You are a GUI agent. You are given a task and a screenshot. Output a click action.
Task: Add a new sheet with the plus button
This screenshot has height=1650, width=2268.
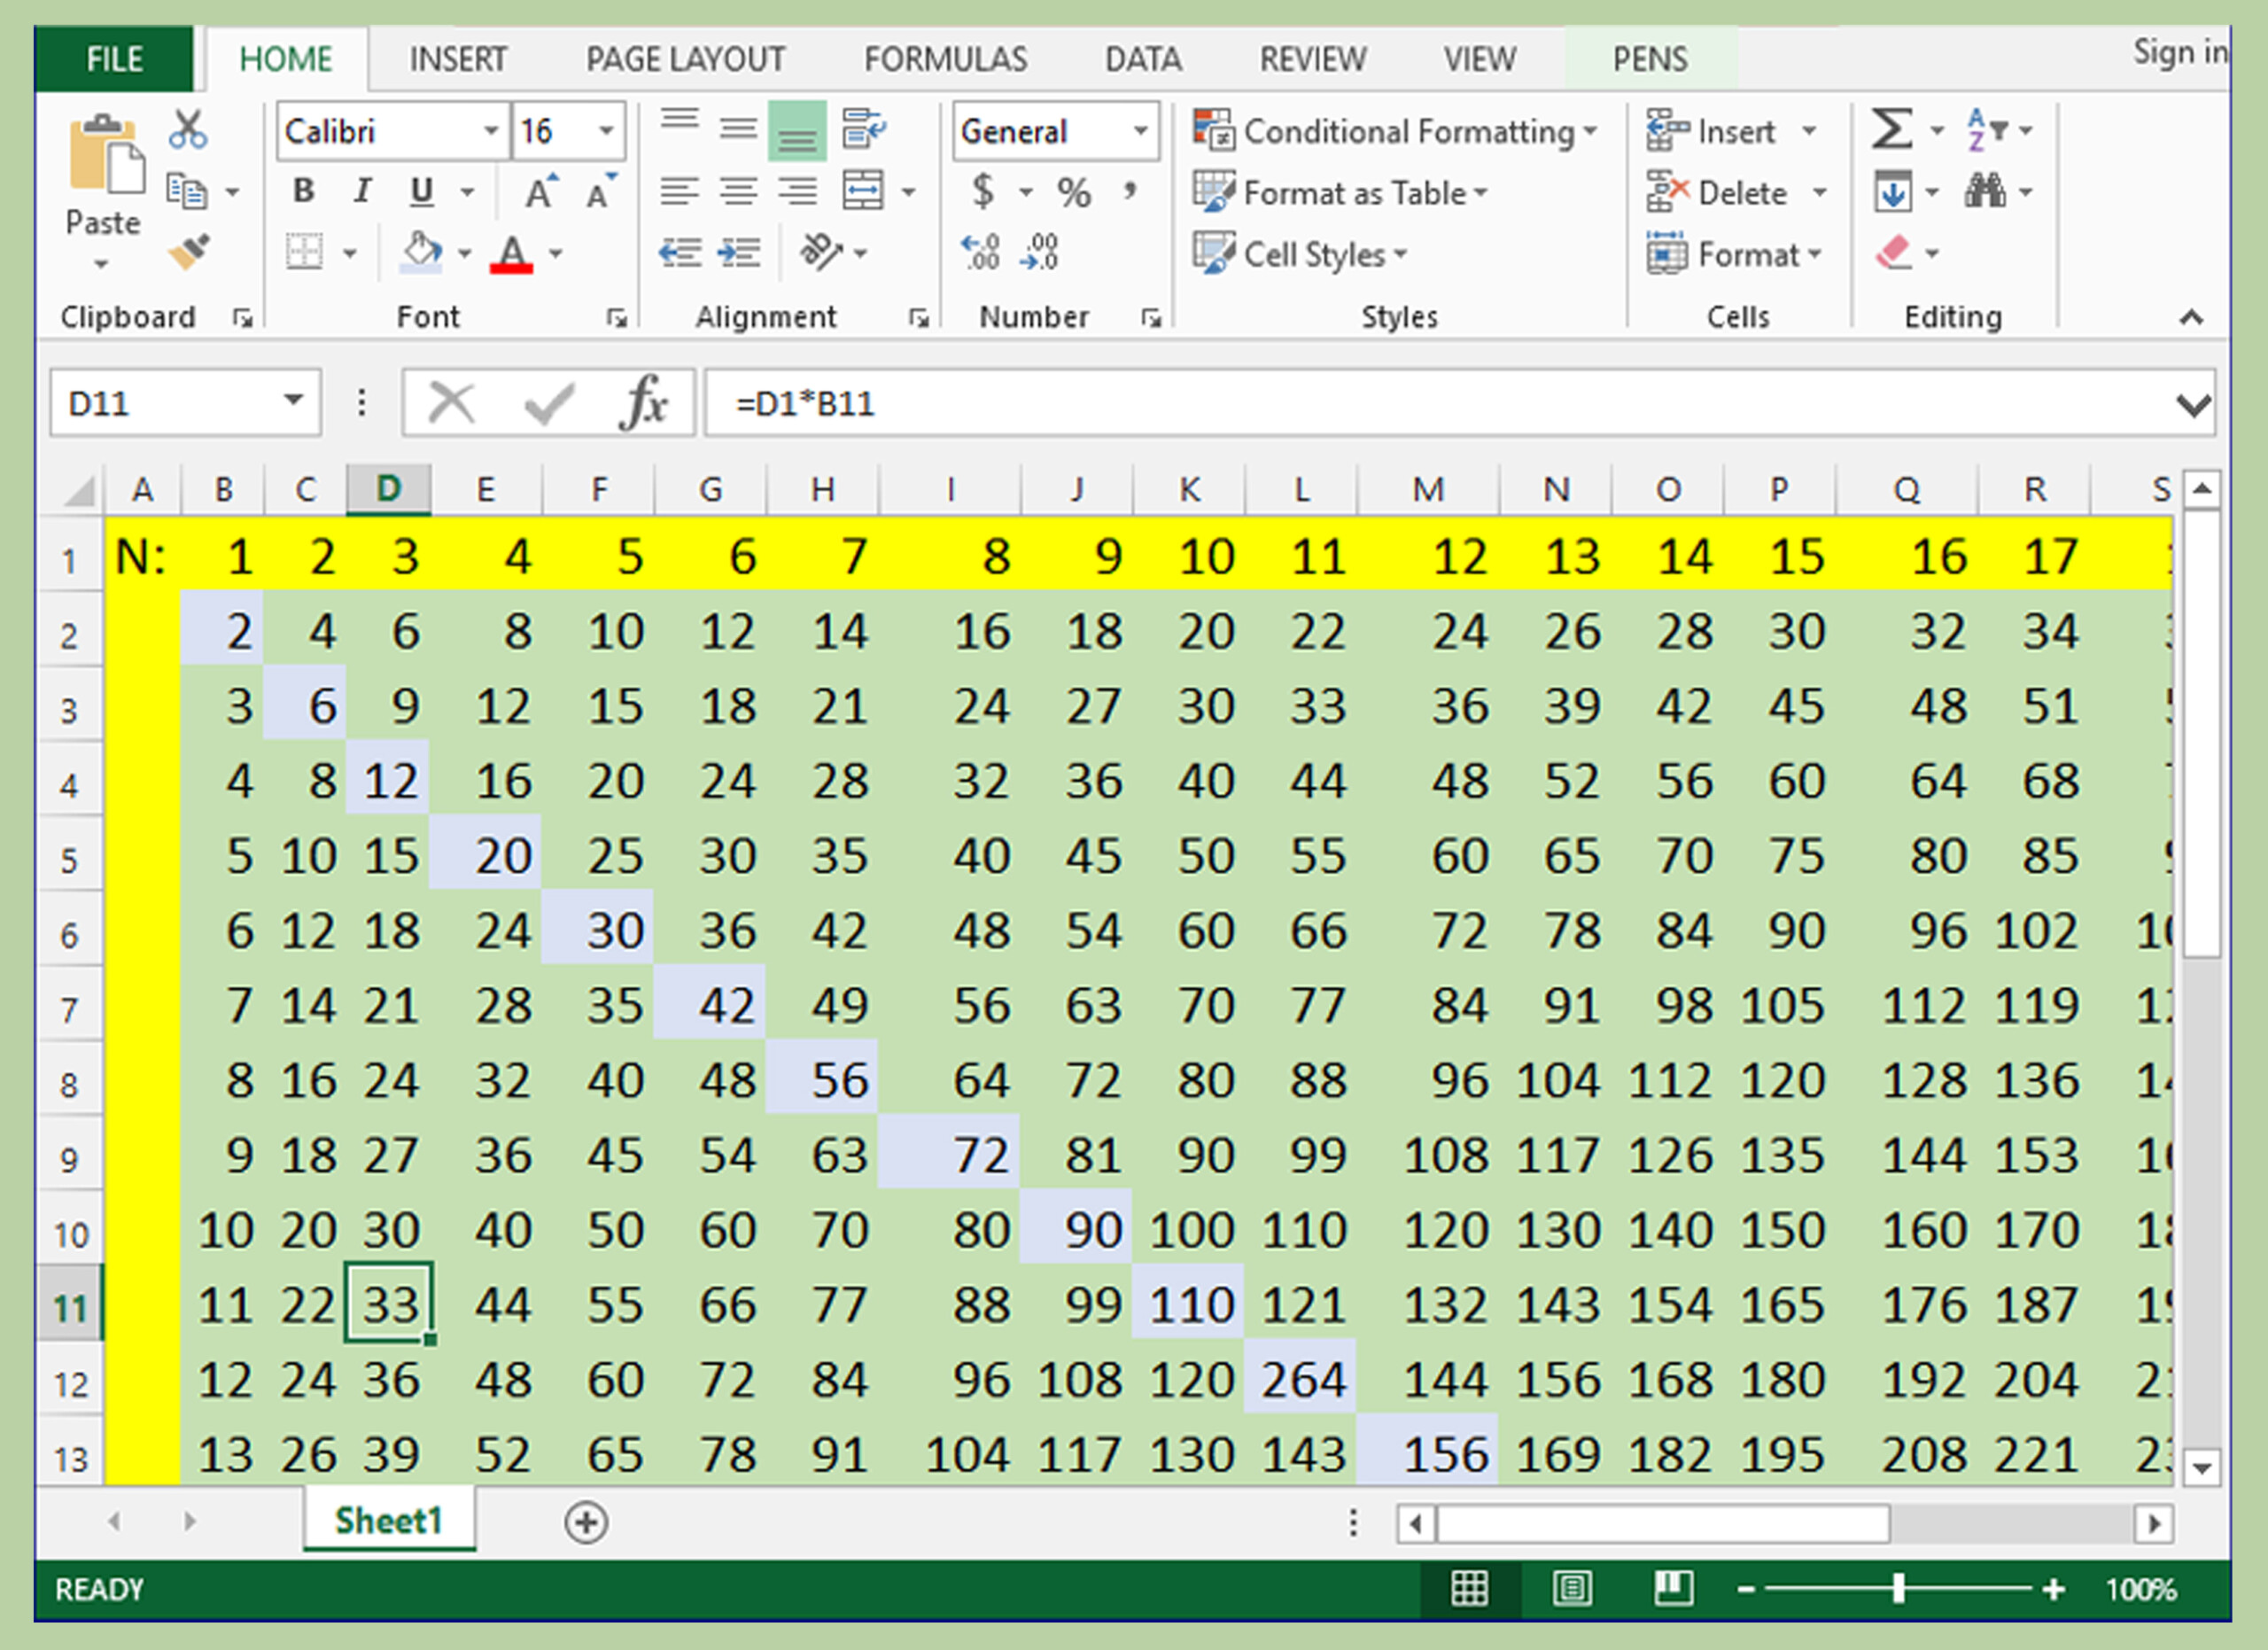(585, 1522)
